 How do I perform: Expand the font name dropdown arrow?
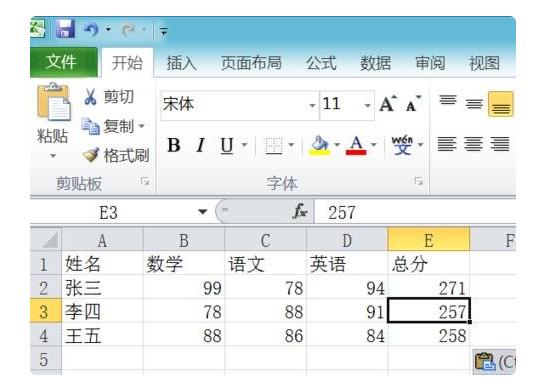click(x=313, y=105)
